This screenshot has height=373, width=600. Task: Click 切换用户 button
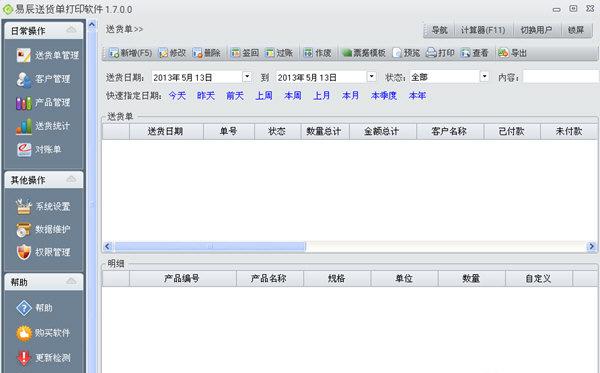pyautogui.click(x=536, y=30)
